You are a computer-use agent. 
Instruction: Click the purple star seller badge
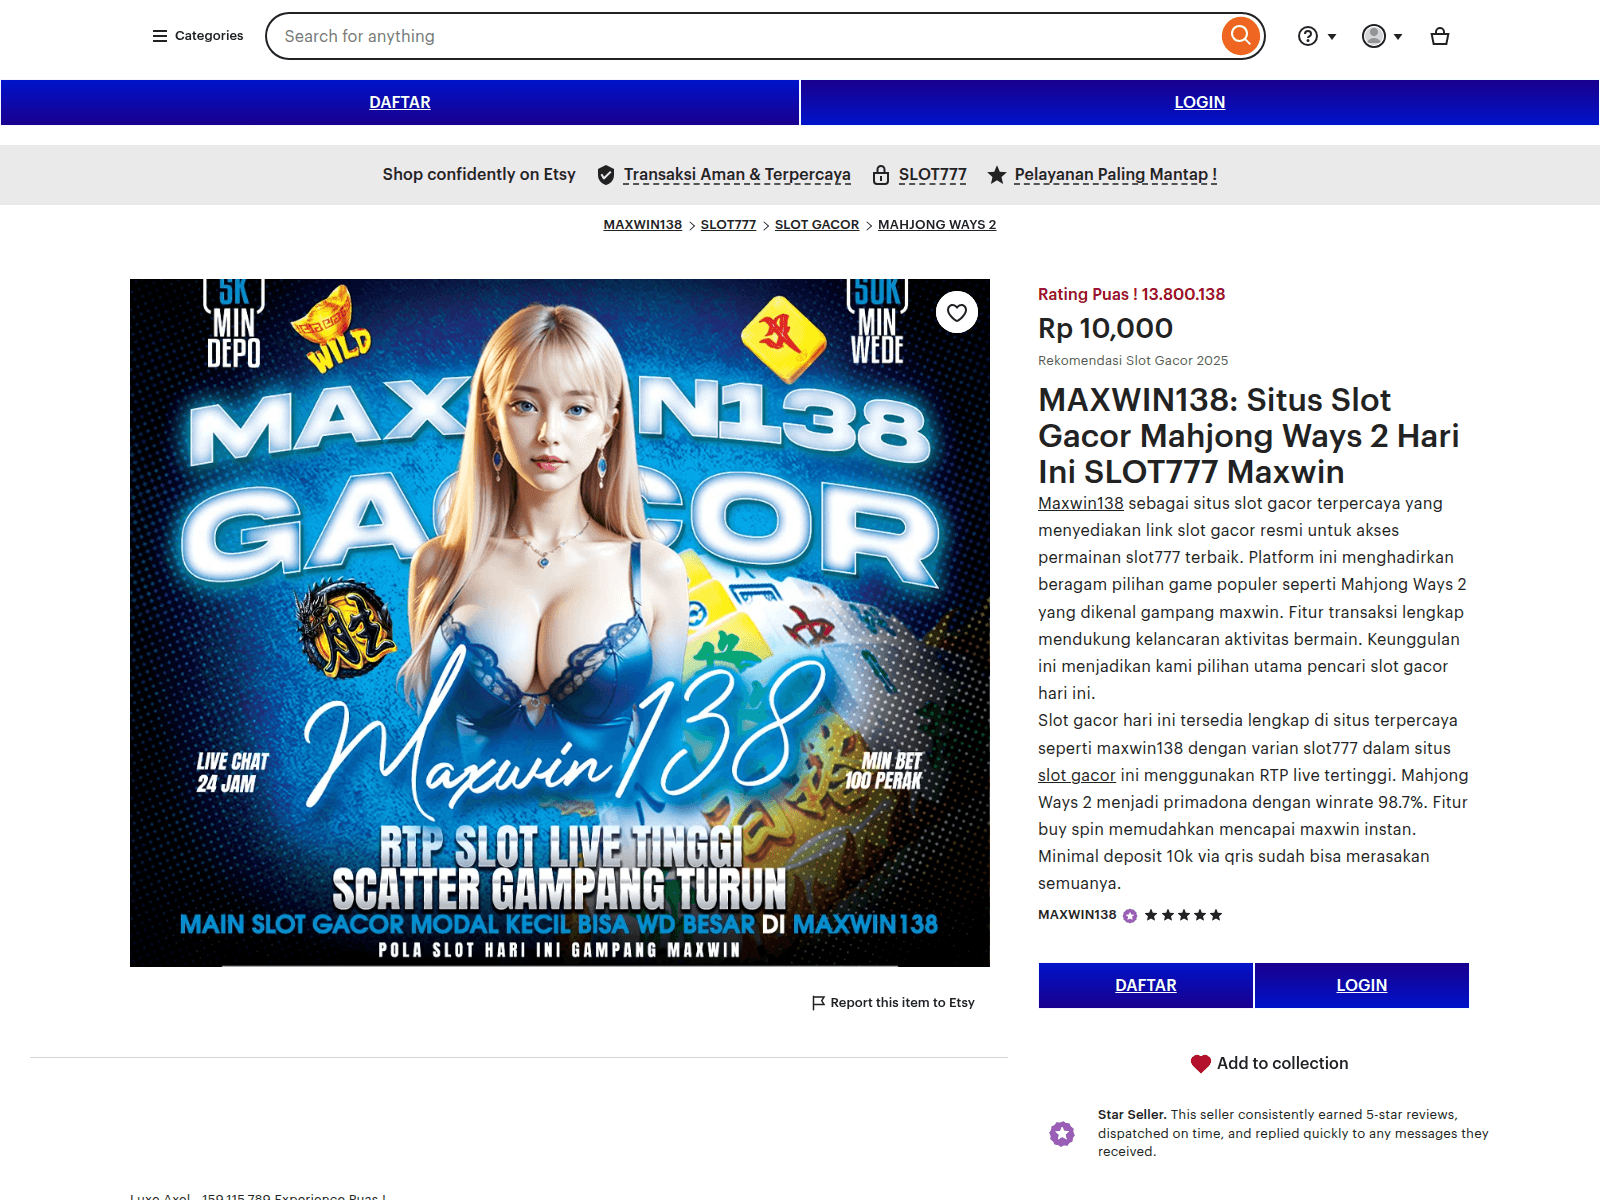click(x=1130, y=916)
